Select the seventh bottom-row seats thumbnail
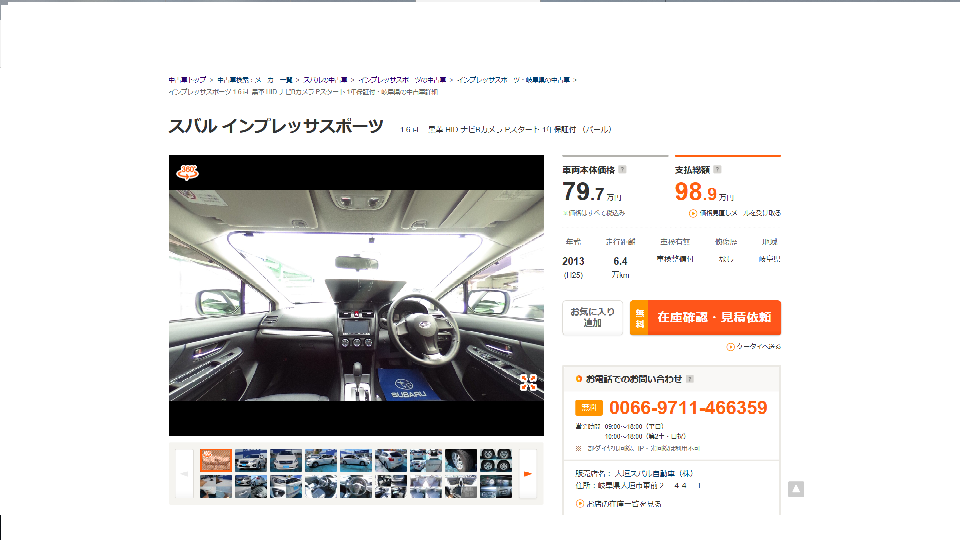The height and width of the screenshot is (540, 960). coord(426,487)
